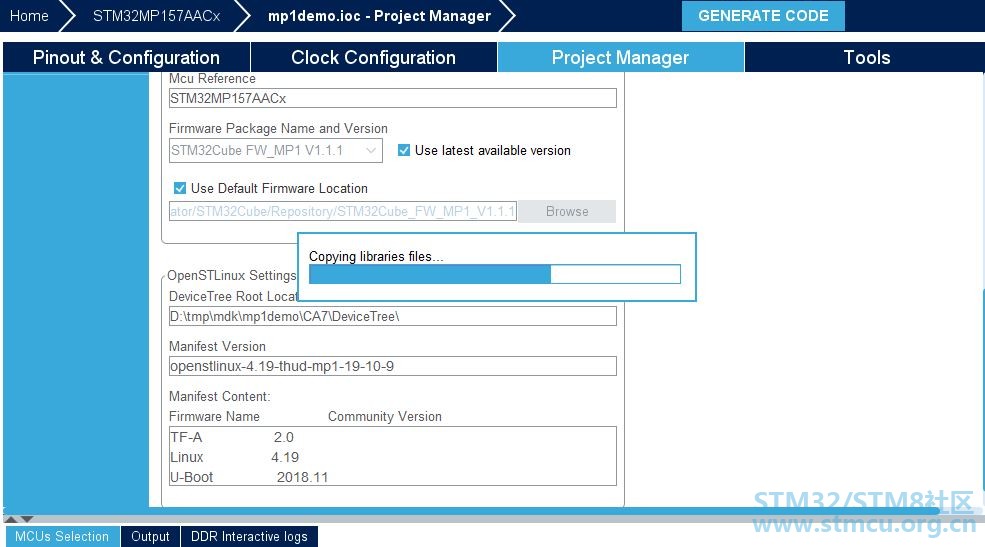Screen dimensions: 985x547
Task: Click the Browse button
Action: pos(567,211)
